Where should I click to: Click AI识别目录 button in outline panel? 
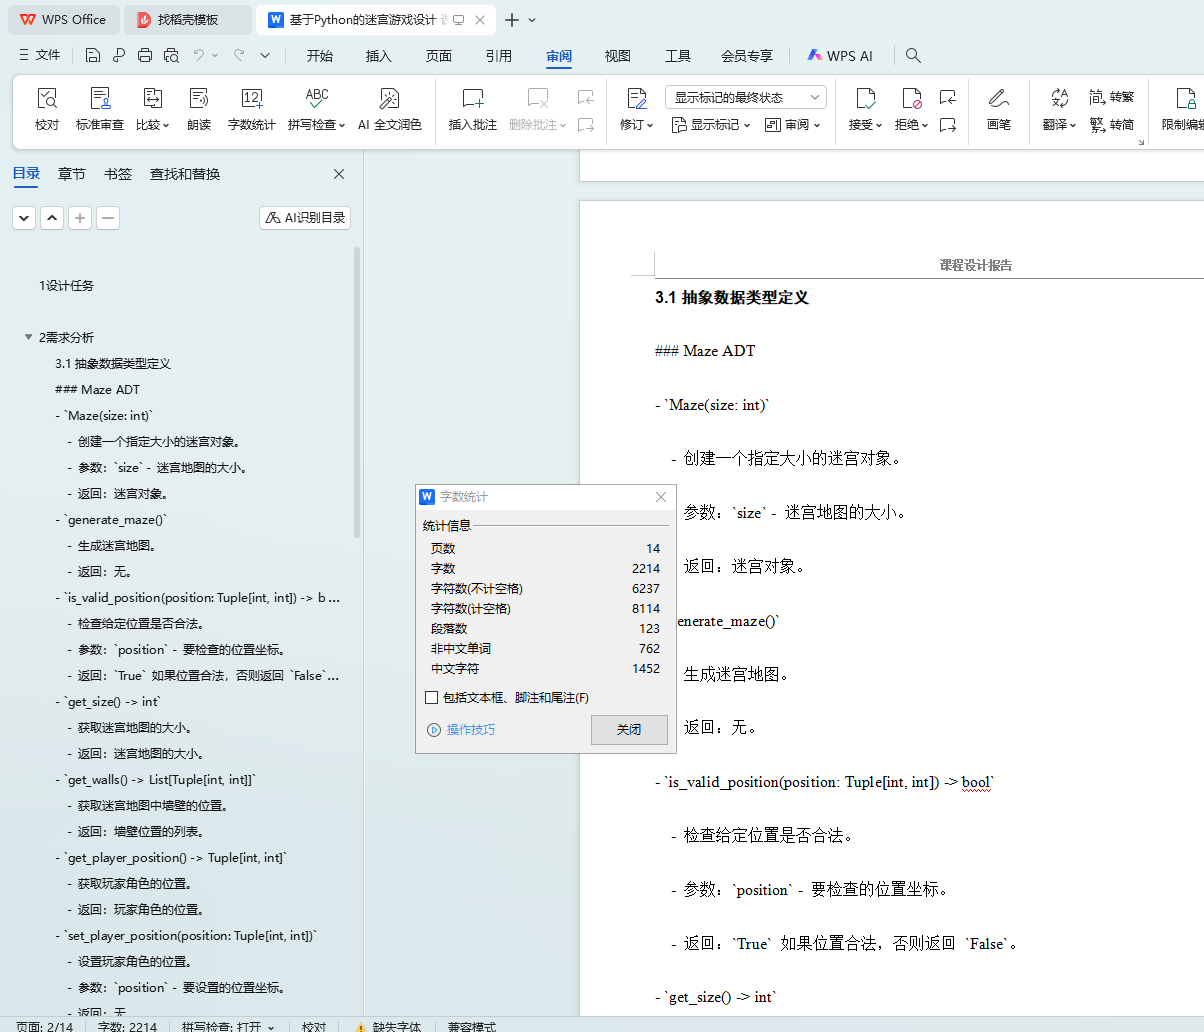pyautogui.click(x=305, y=218)
